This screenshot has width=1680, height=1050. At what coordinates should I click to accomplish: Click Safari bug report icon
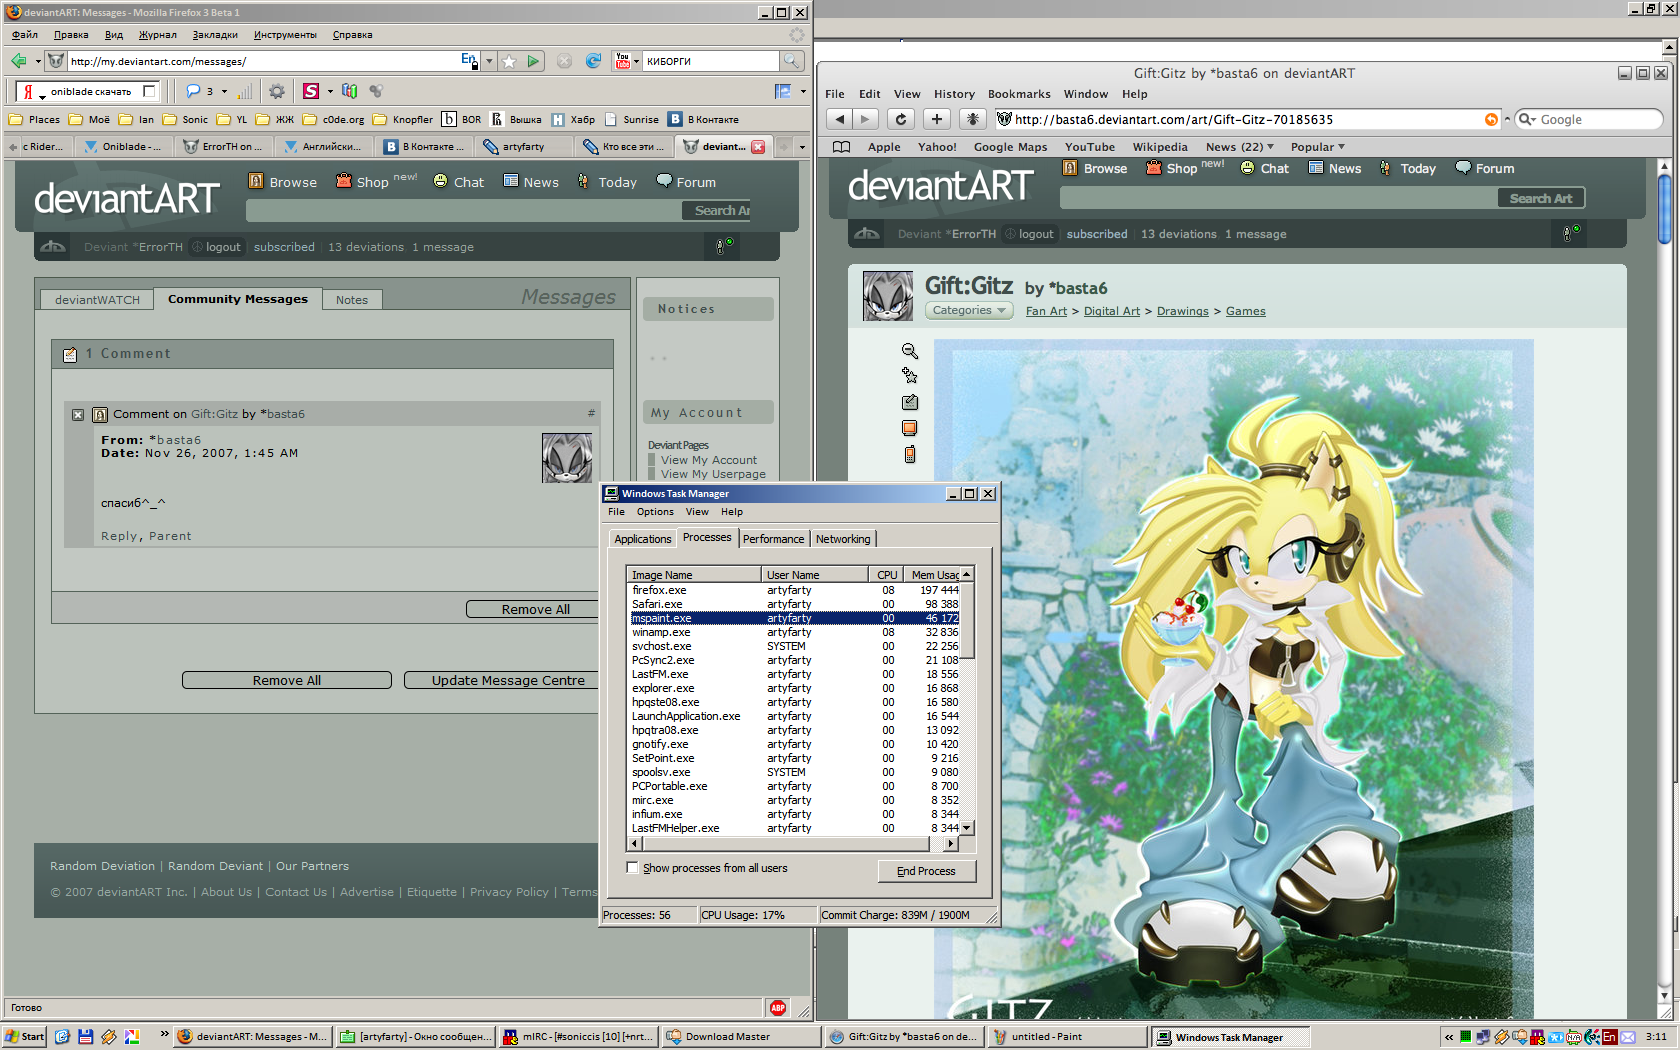click(972, 119)
